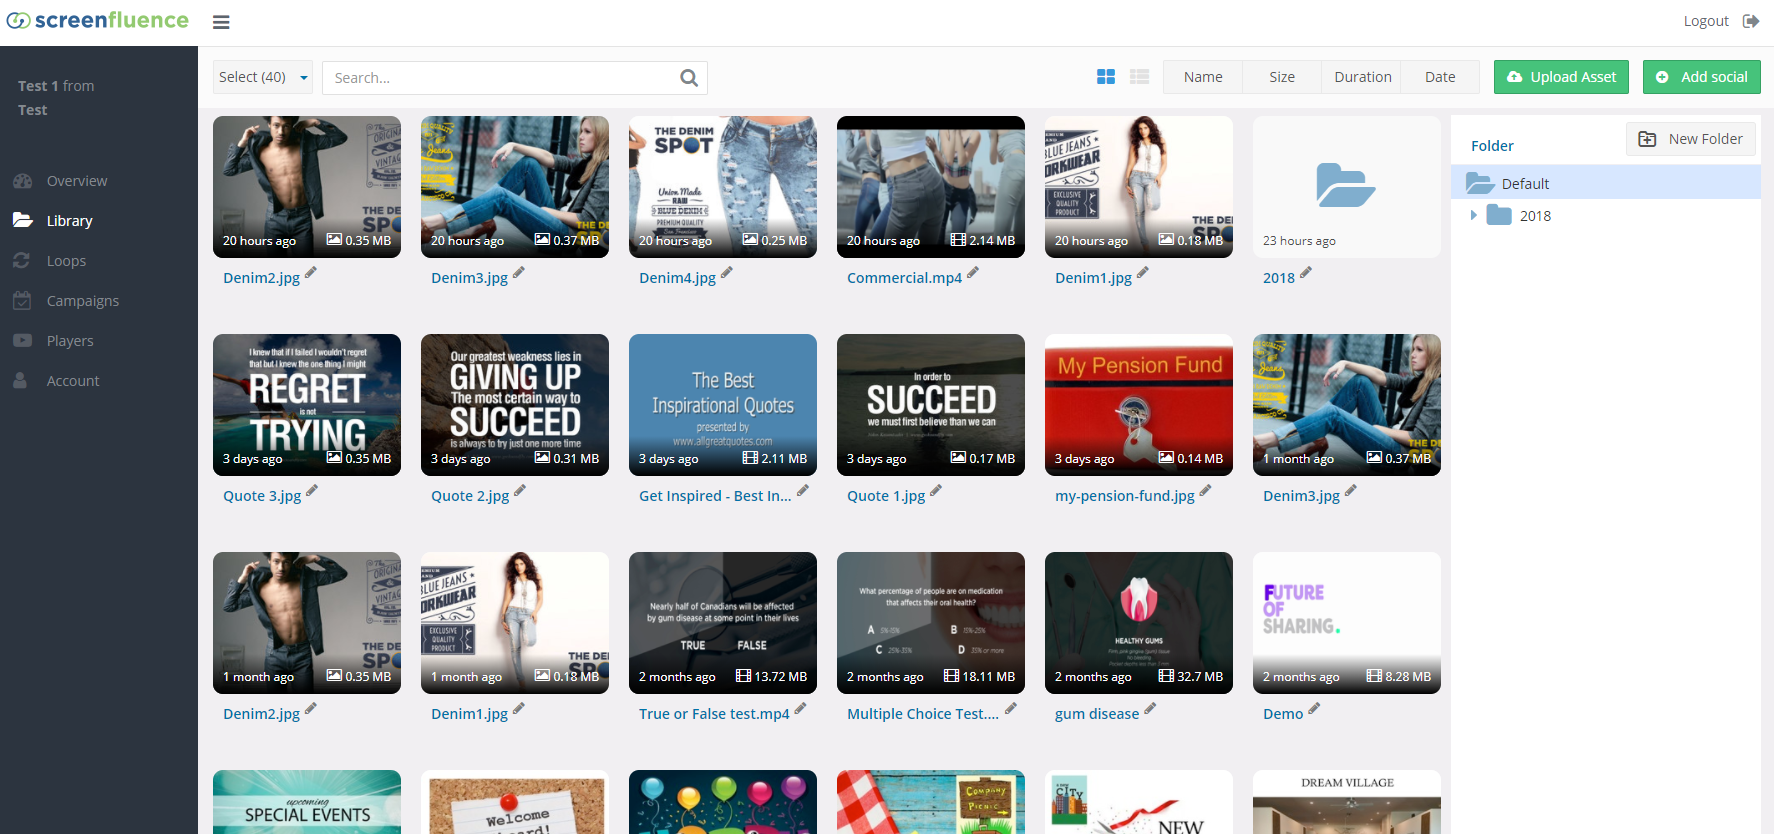Click edit pencil beside Quote 2.jpg
The image size is (1774, 834).
pos(520,491)
